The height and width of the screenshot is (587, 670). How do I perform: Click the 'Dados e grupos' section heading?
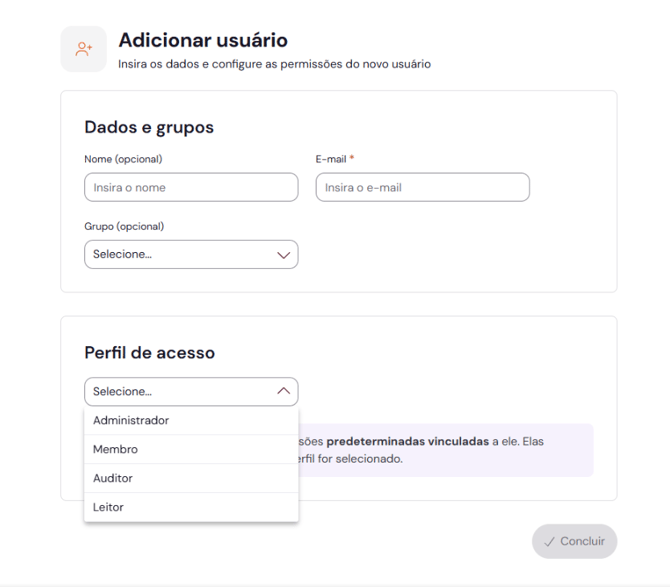pos(149,127)
